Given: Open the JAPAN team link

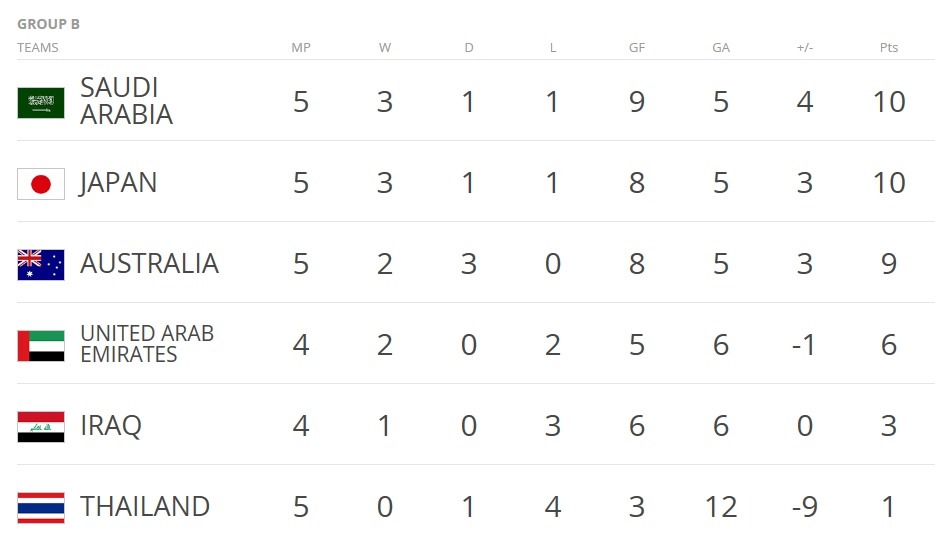Looking at the screenshot, I should (x=118, y=182).
